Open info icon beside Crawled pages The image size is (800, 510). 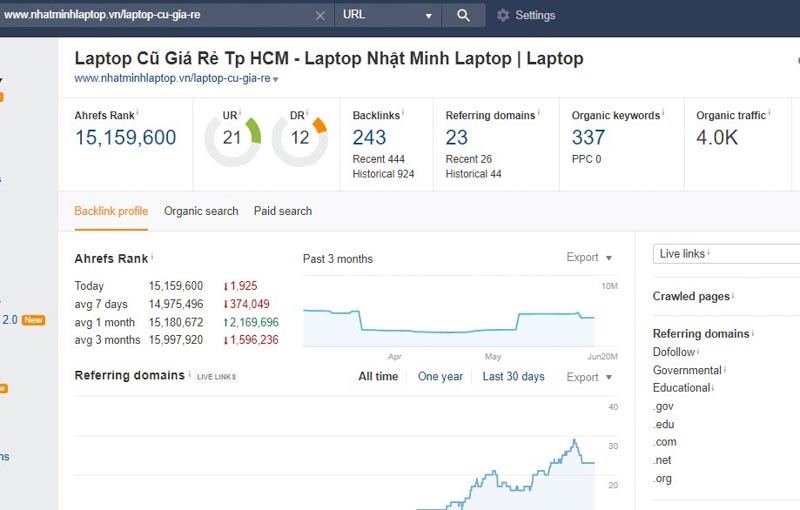733,295
